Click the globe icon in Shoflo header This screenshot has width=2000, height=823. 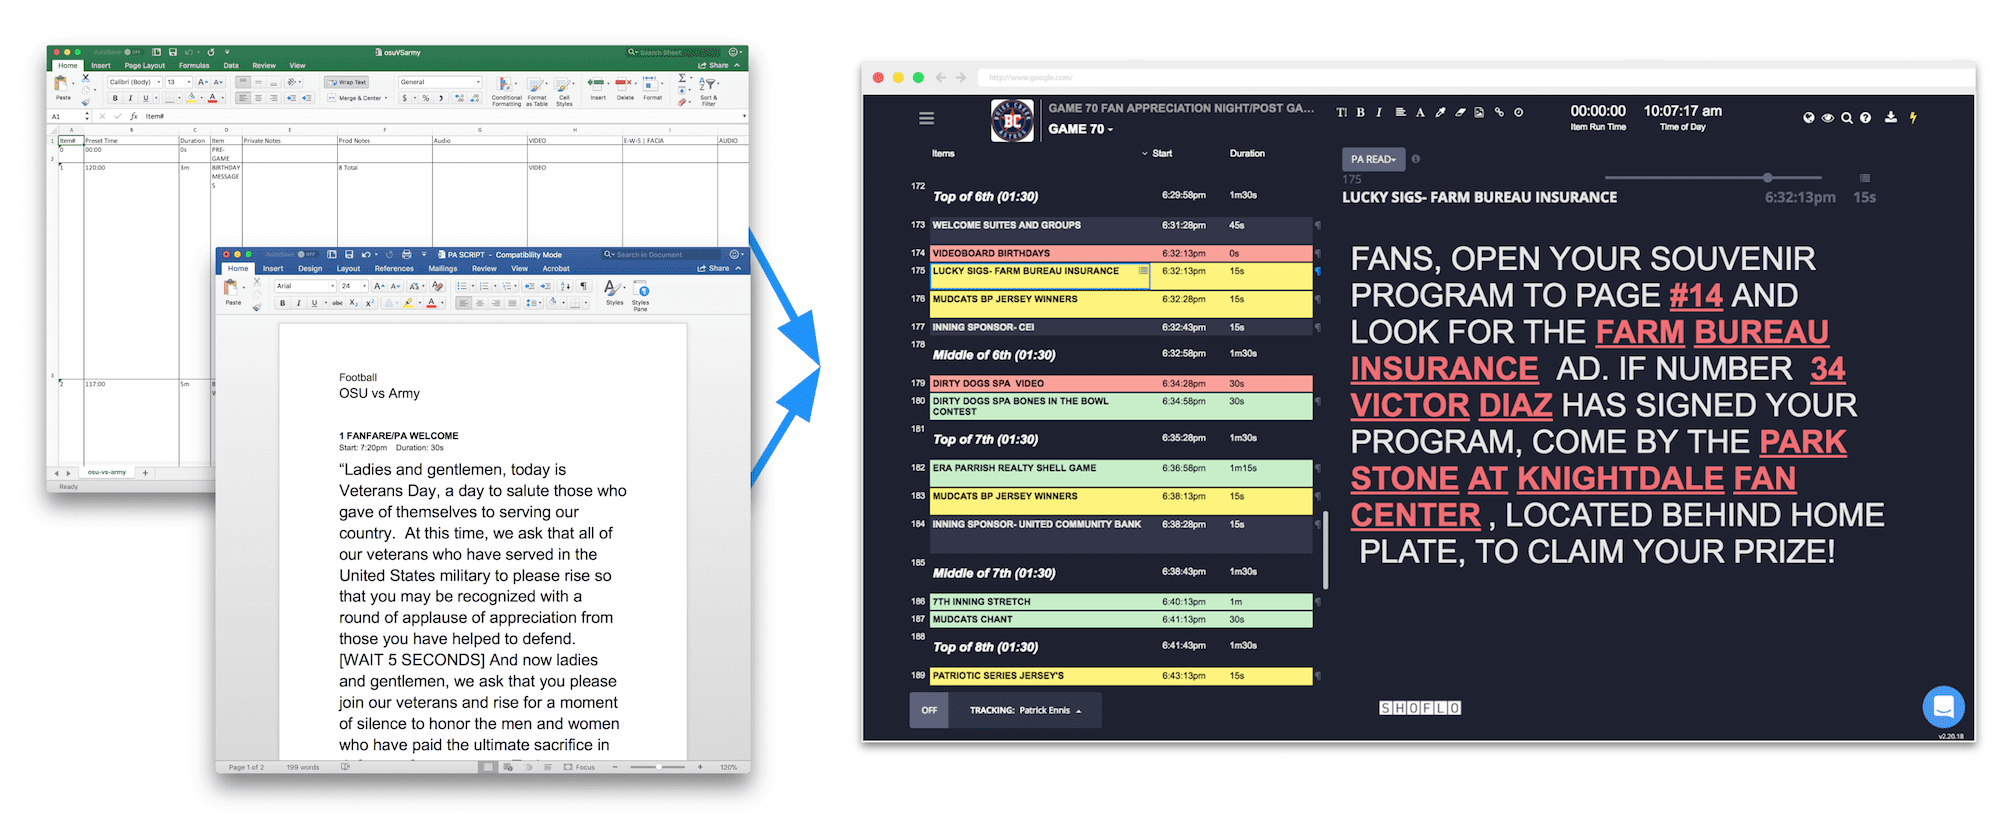click(x=1808, y=118)
